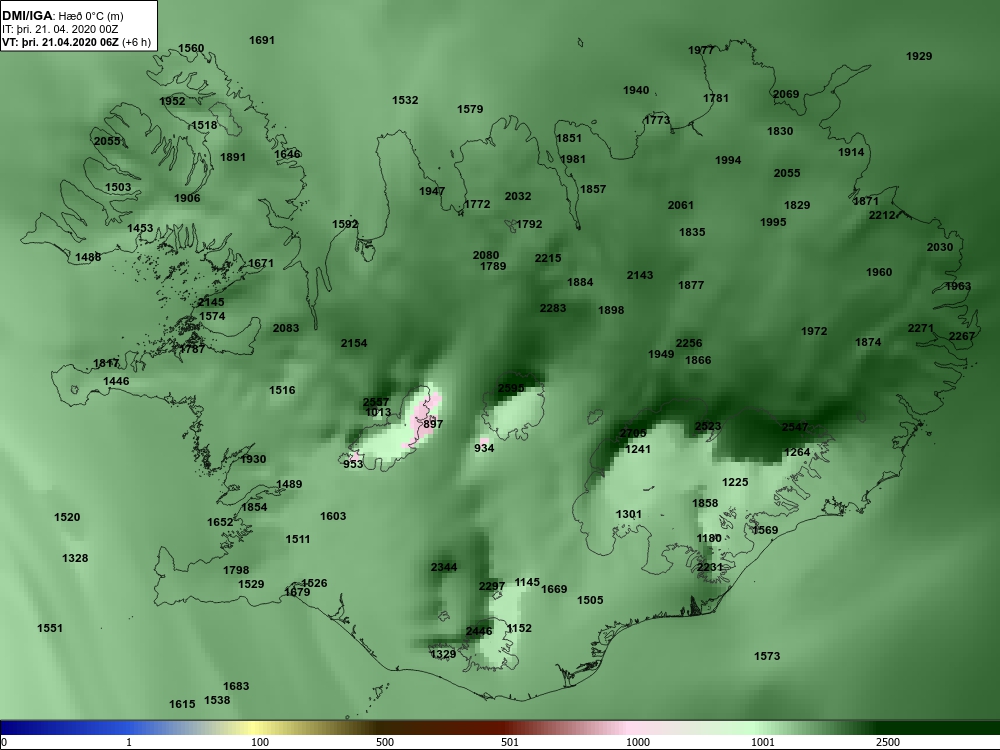Click the 2083 value on the map

click(x=286, y=328)
